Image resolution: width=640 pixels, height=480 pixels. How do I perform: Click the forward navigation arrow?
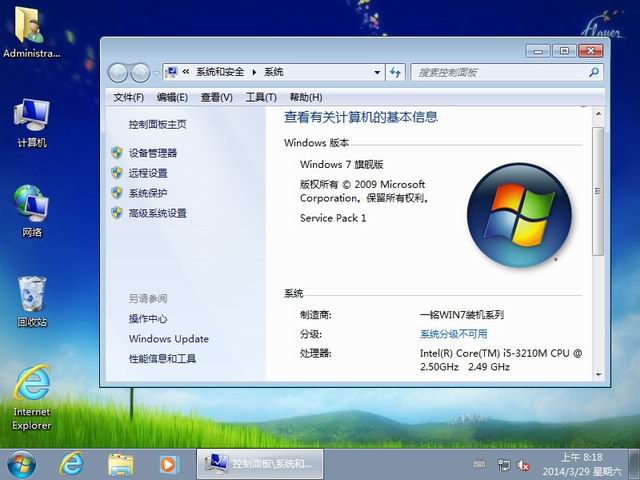pos(140,73)
